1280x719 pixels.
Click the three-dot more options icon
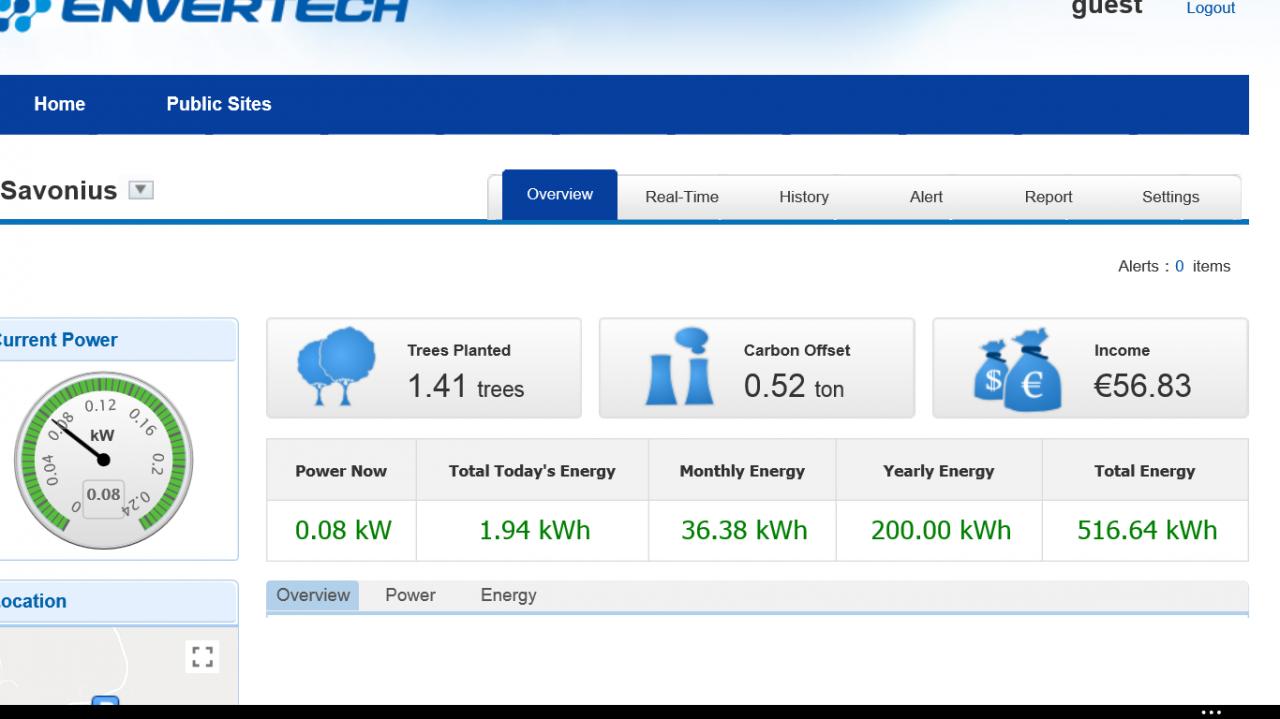pyautogui.click(x=1211, y=713)
